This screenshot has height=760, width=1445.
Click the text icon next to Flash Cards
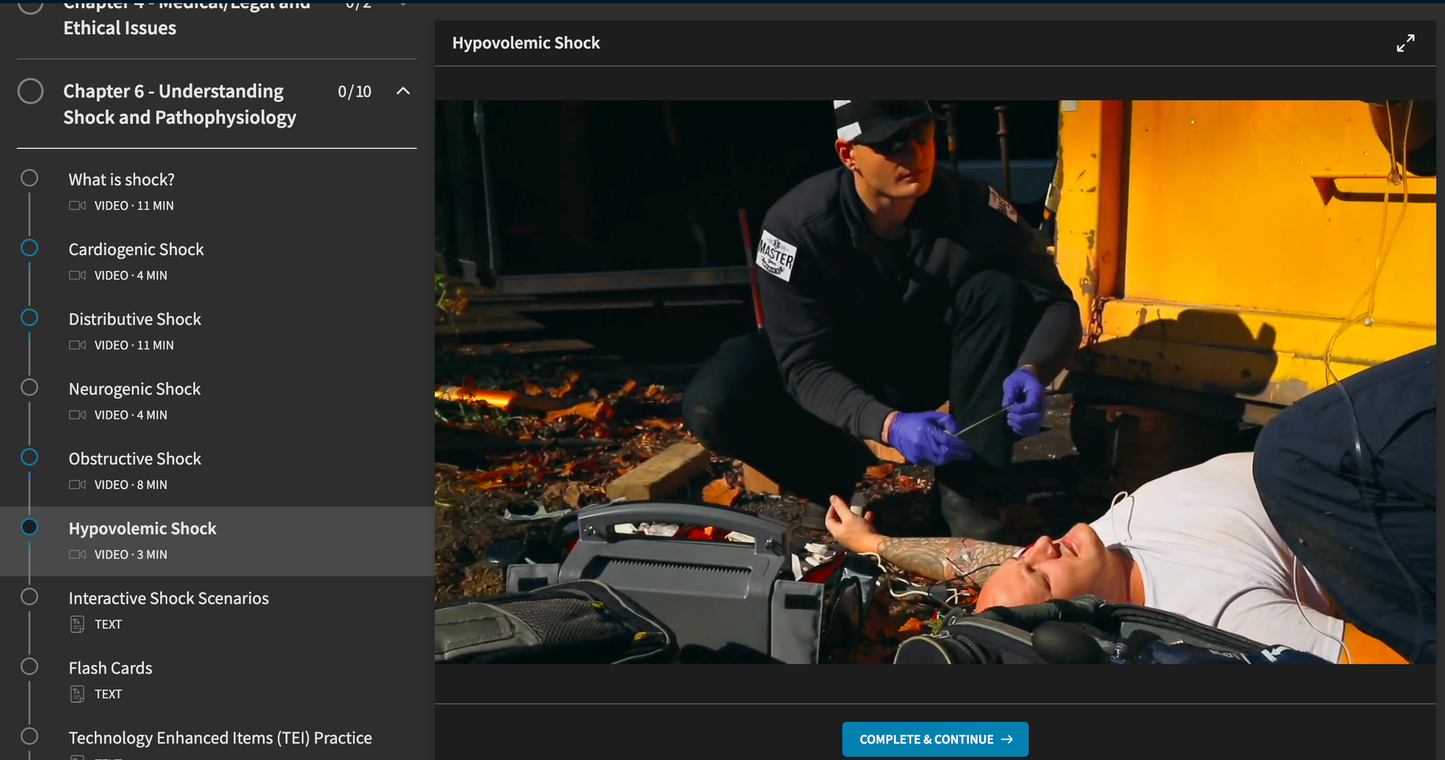click(77, 693)
